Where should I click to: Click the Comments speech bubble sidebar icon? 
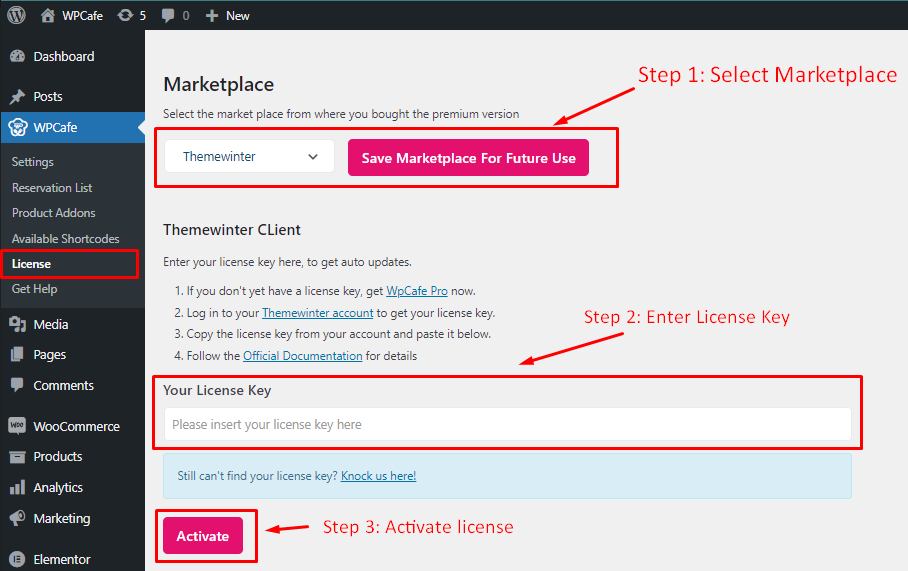pos(17,385)
